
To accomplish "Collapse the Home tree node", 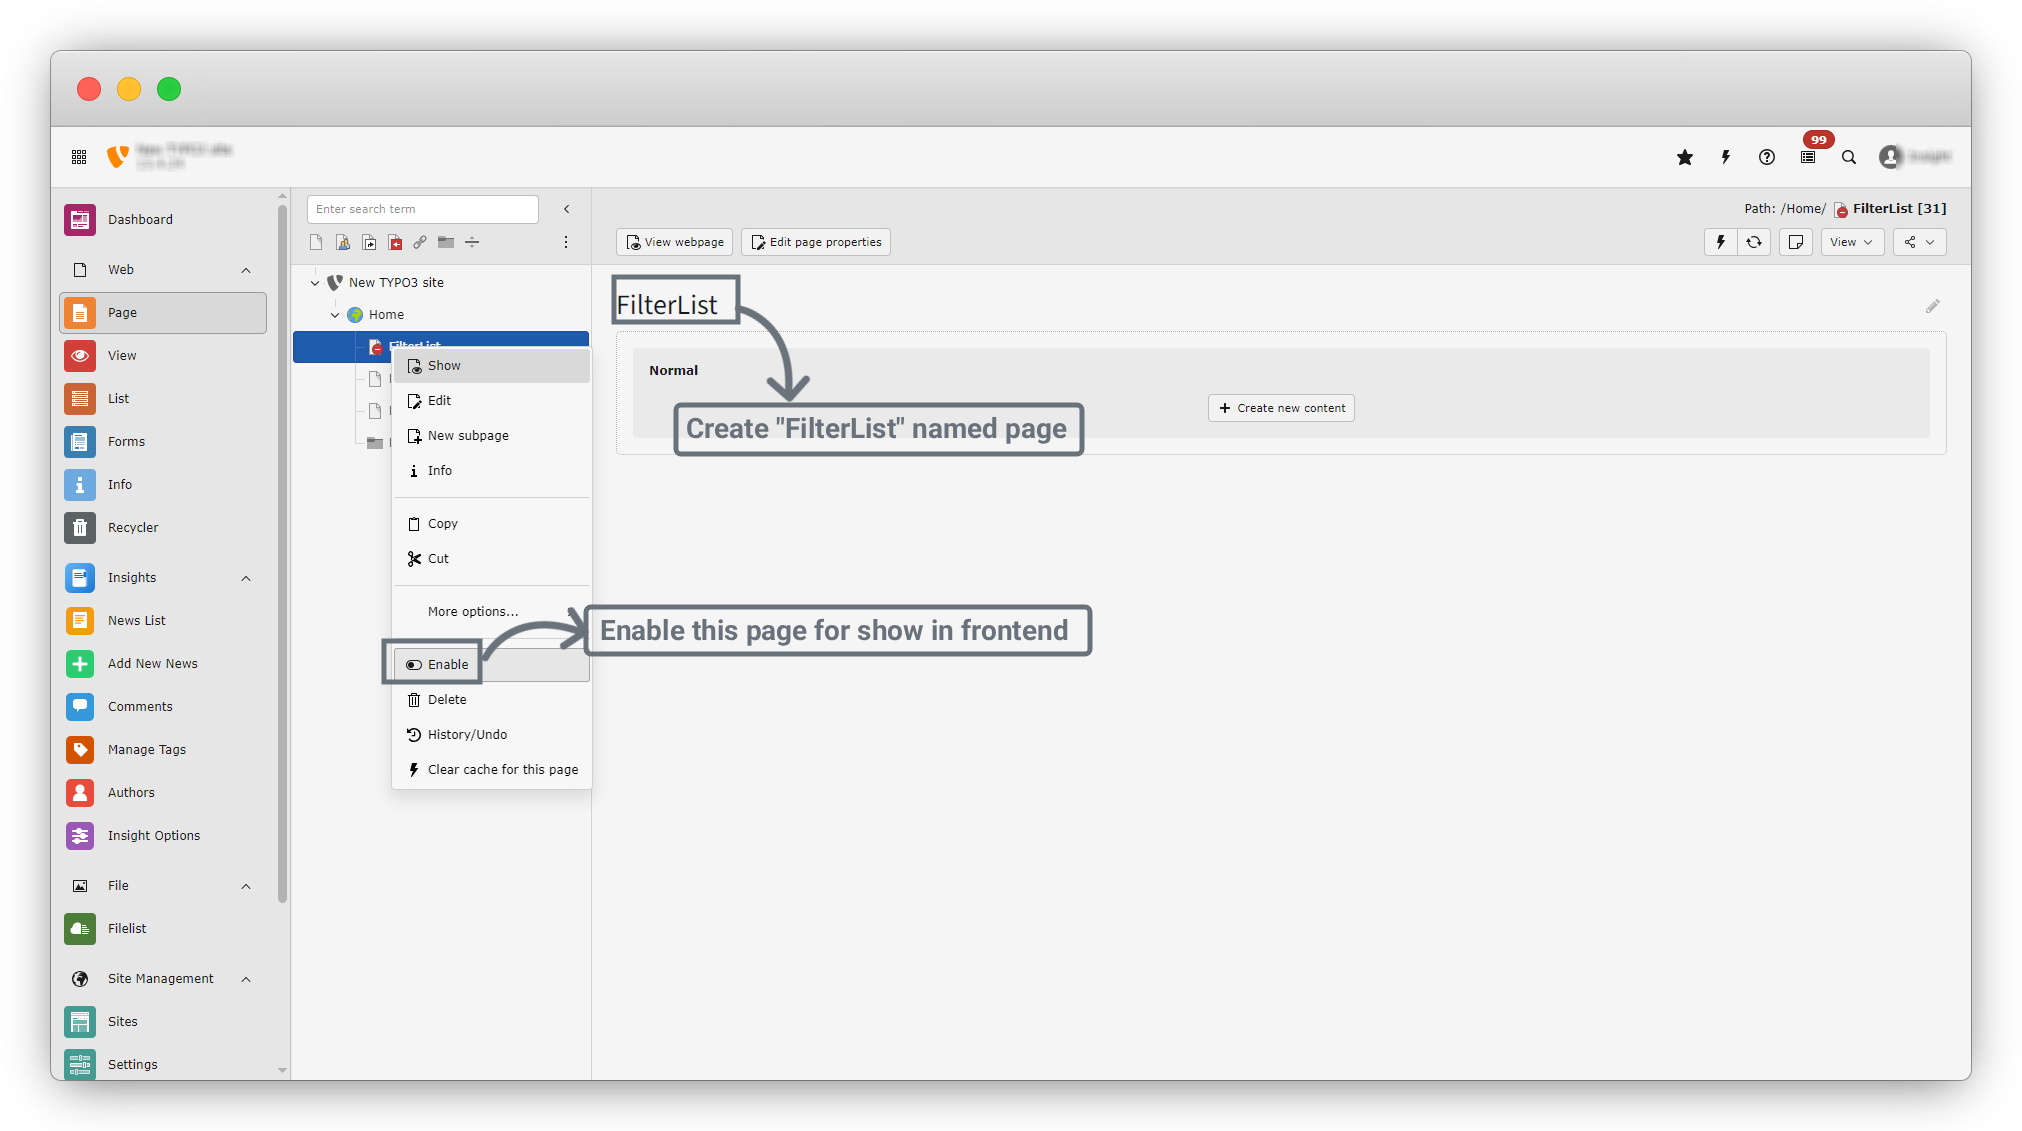I will pyautogui.click(x=335, y=315).
